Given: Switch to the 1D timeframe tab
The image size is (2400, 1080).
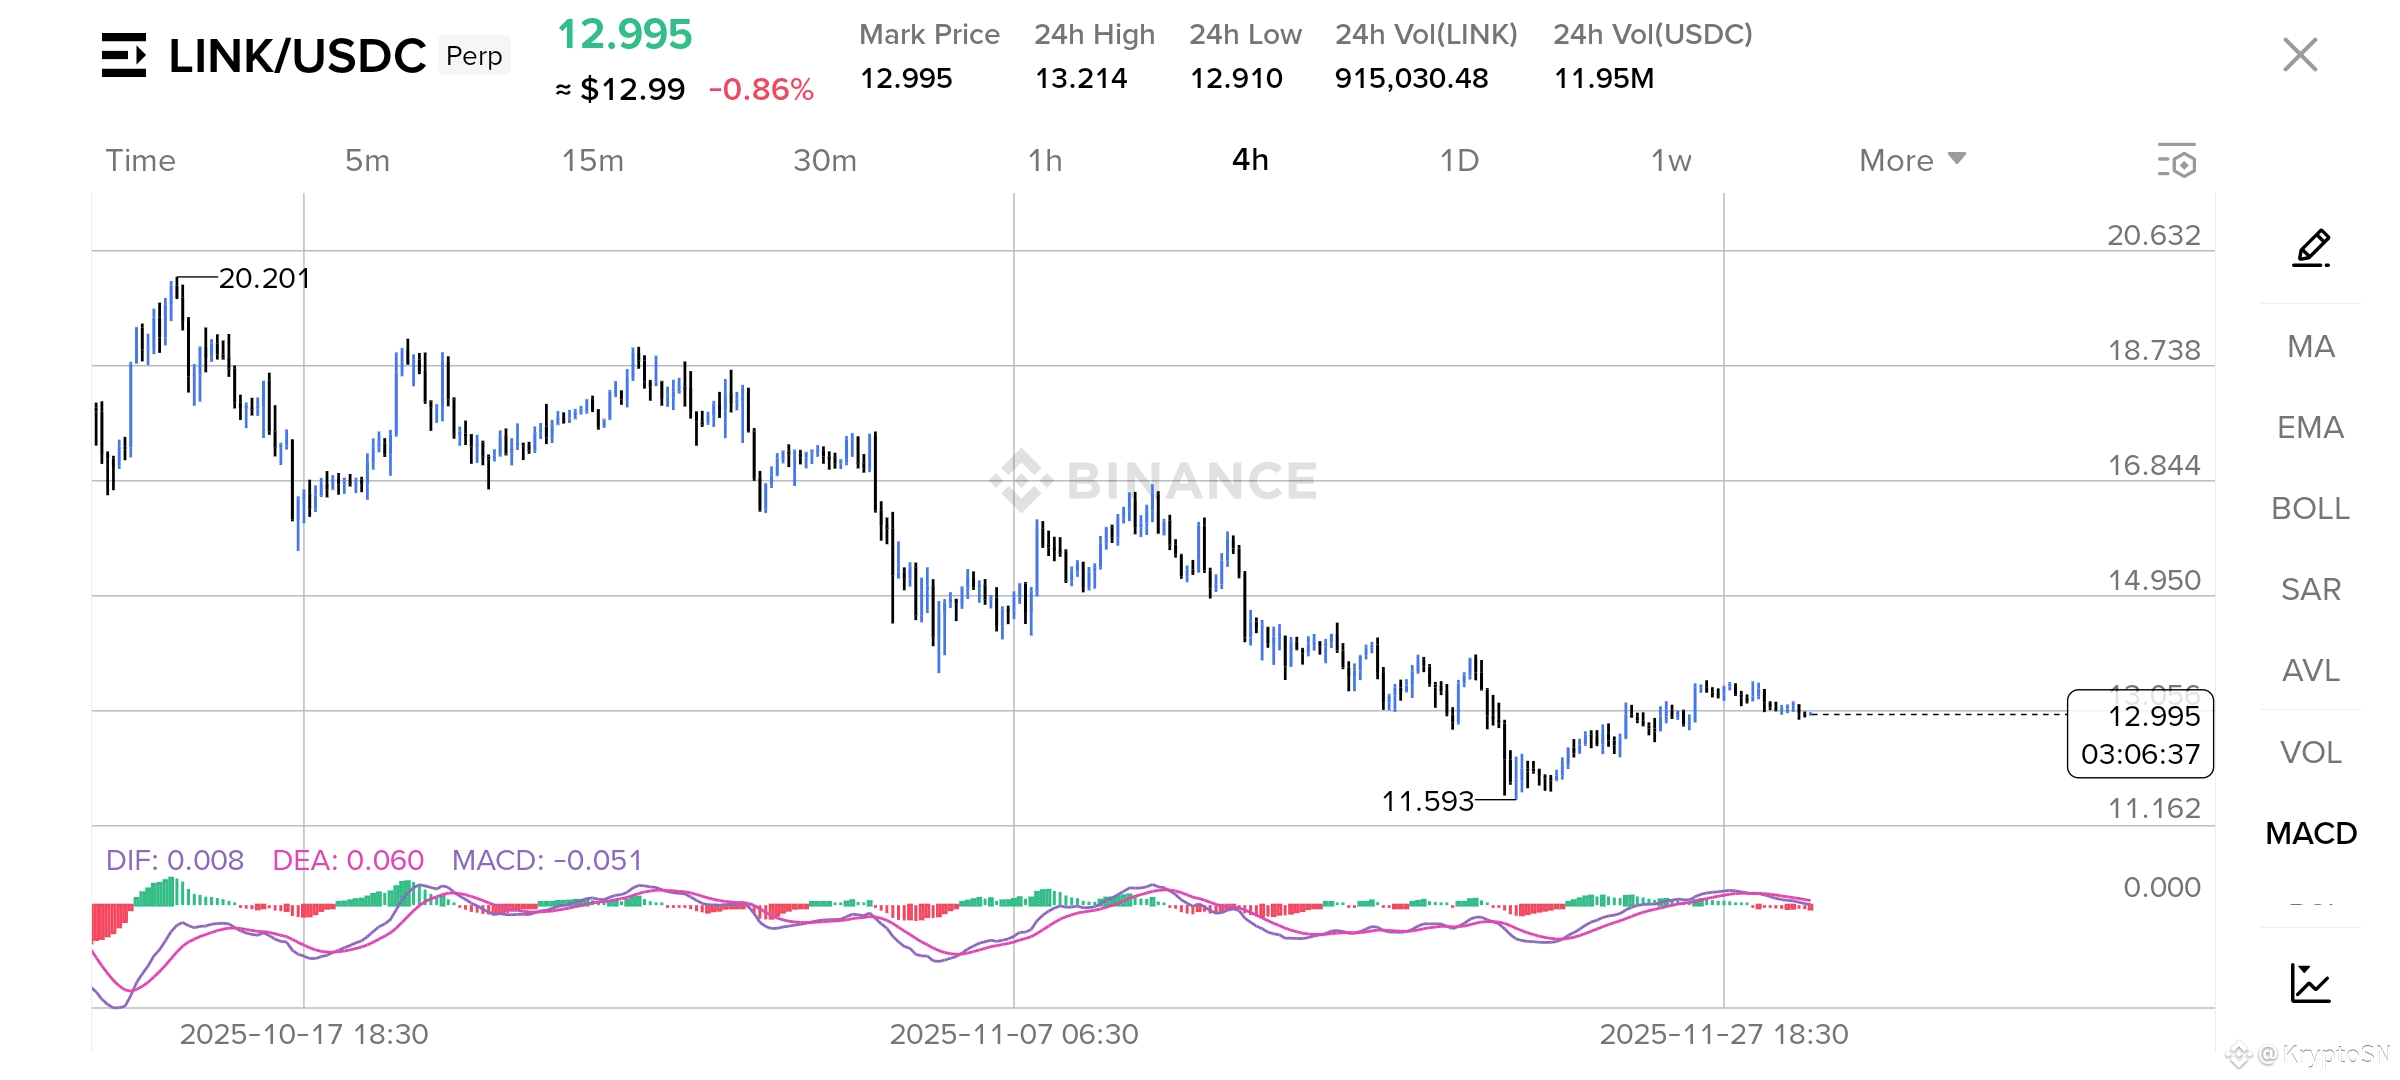Looking at the screenshot, I should 1459,160.
